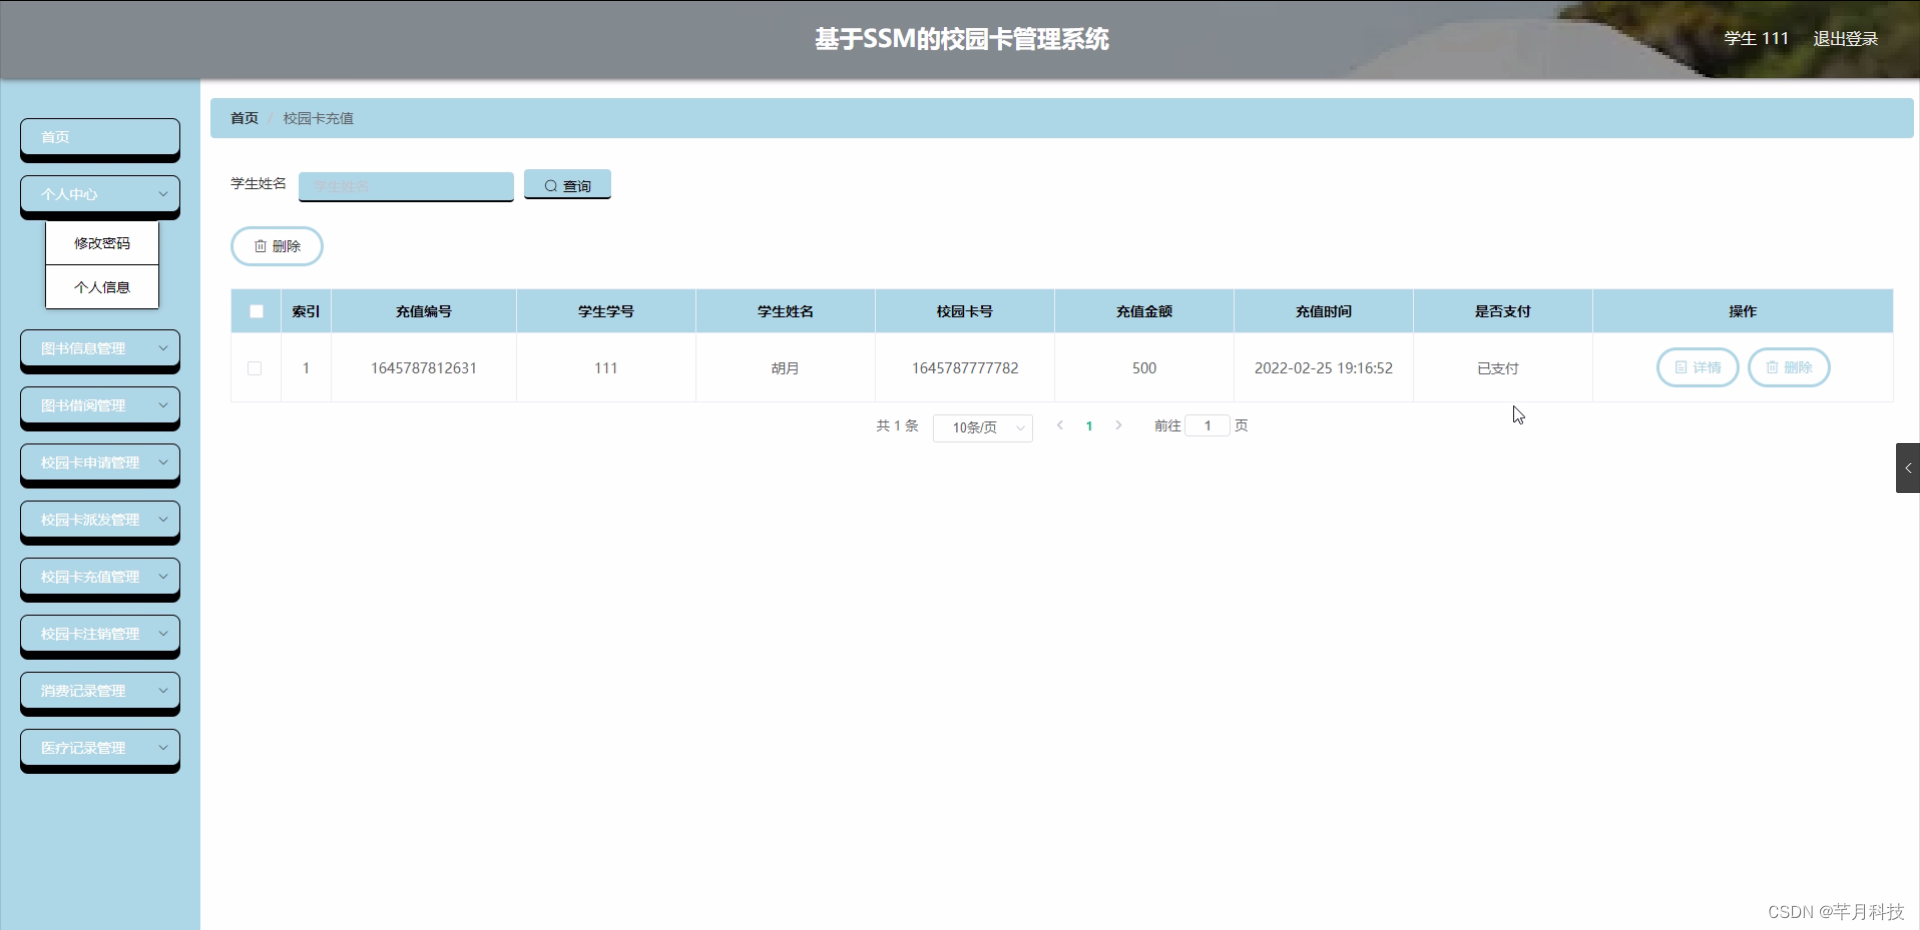
Task: Check the checkbox for the first table row
Action: [x=255, y=368]
